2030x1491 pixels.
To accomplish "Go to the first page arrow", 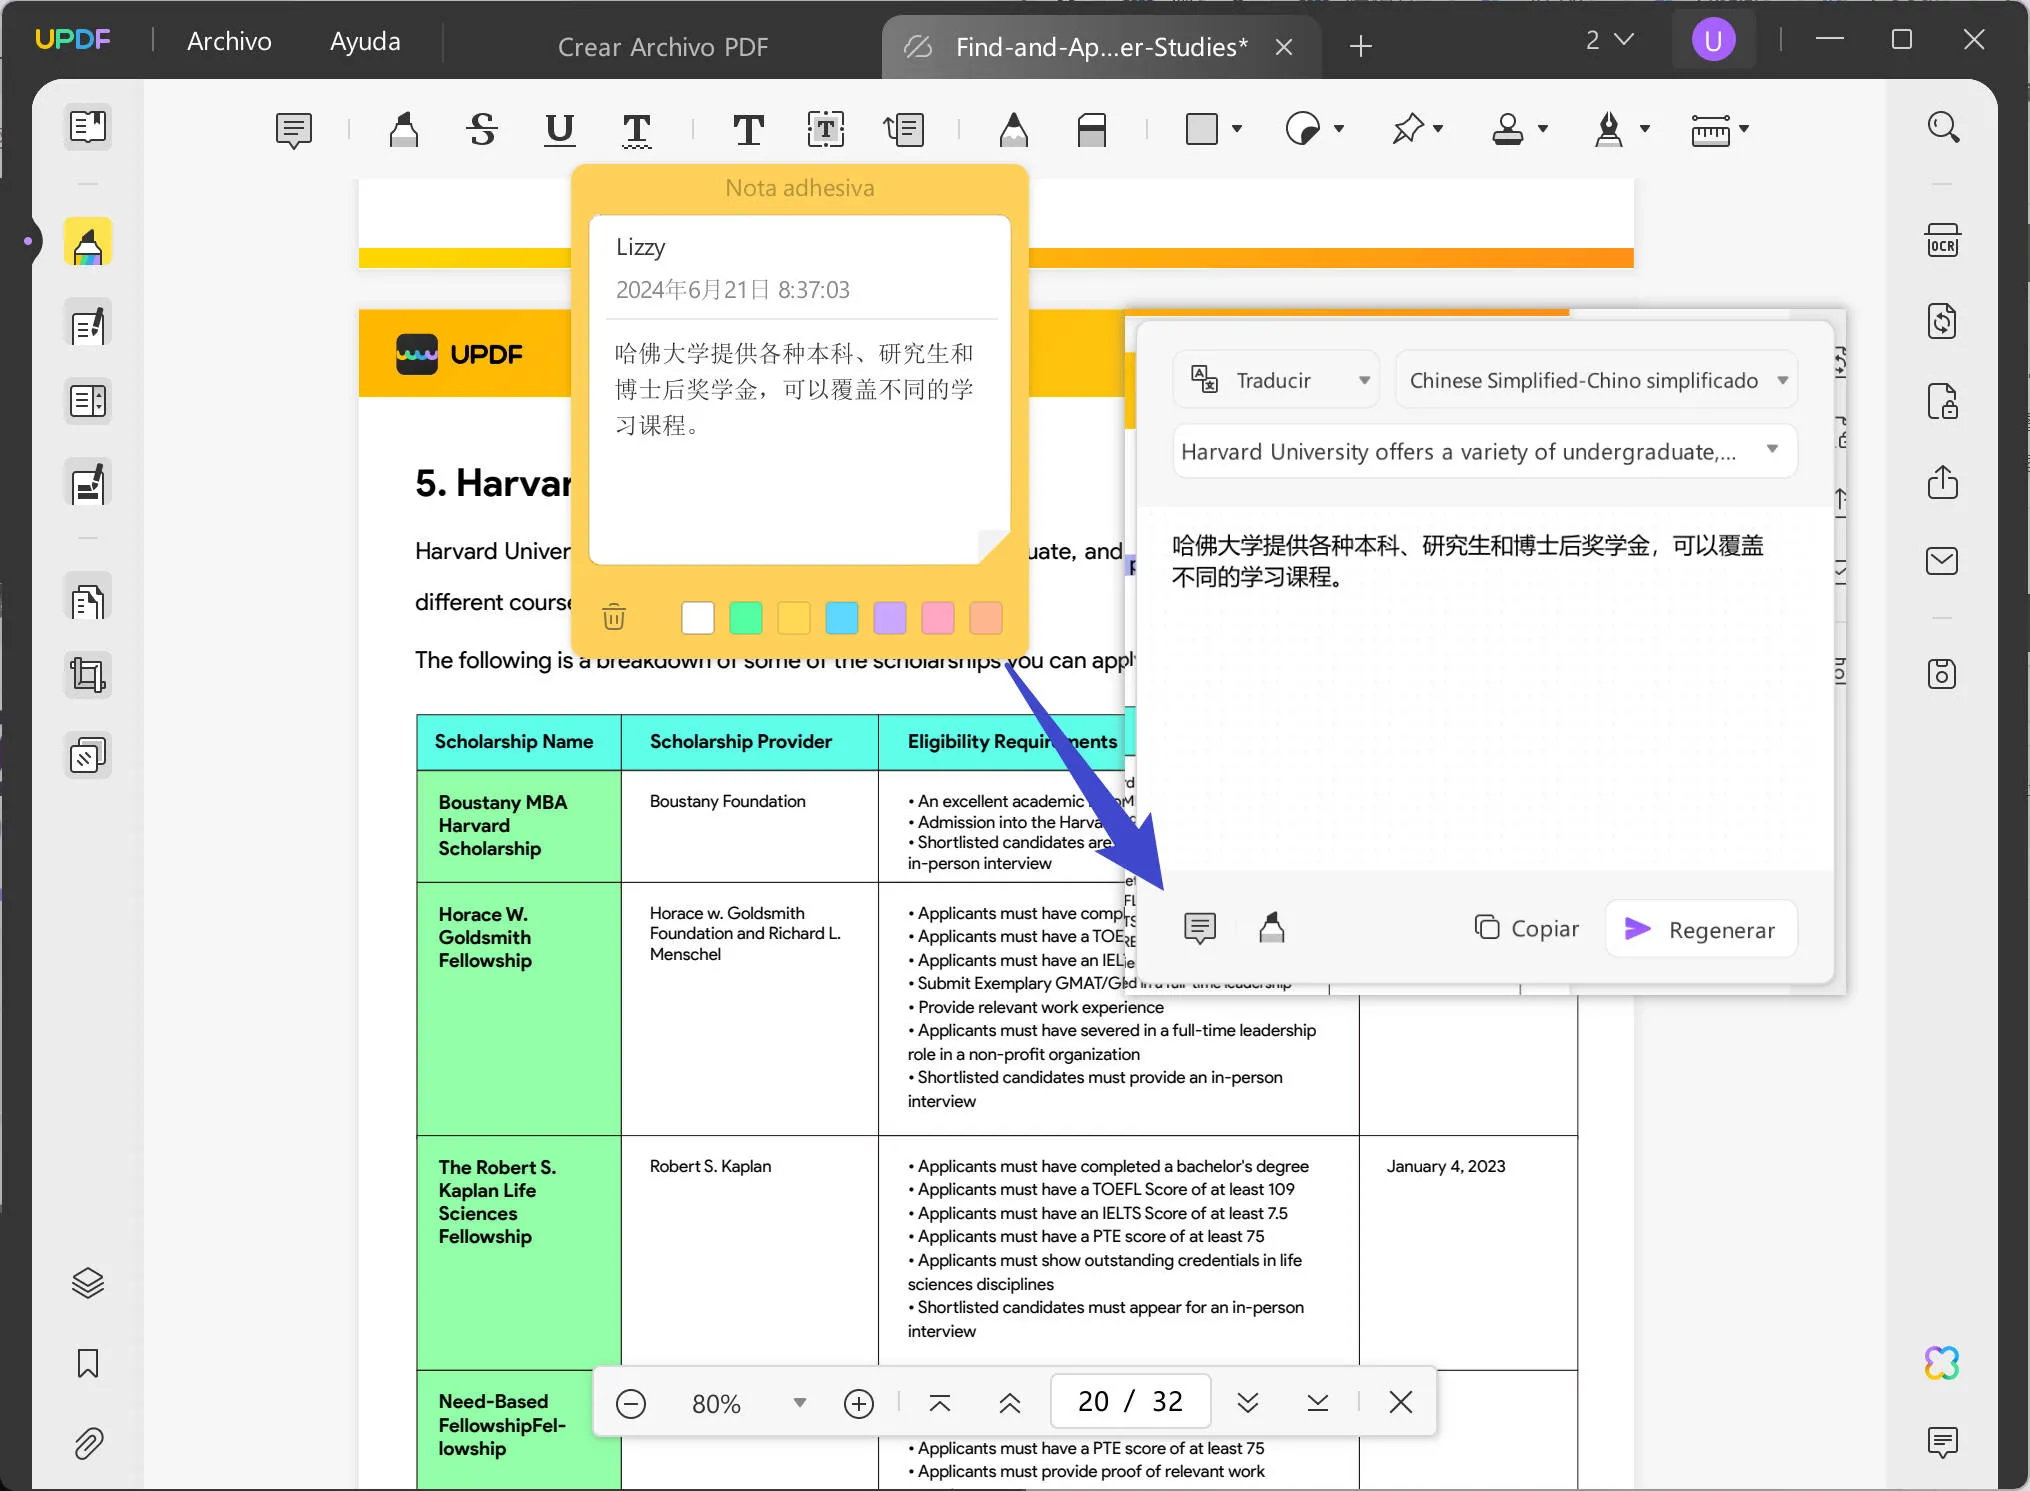I will pyautogui.click(x=940, y=1403).
